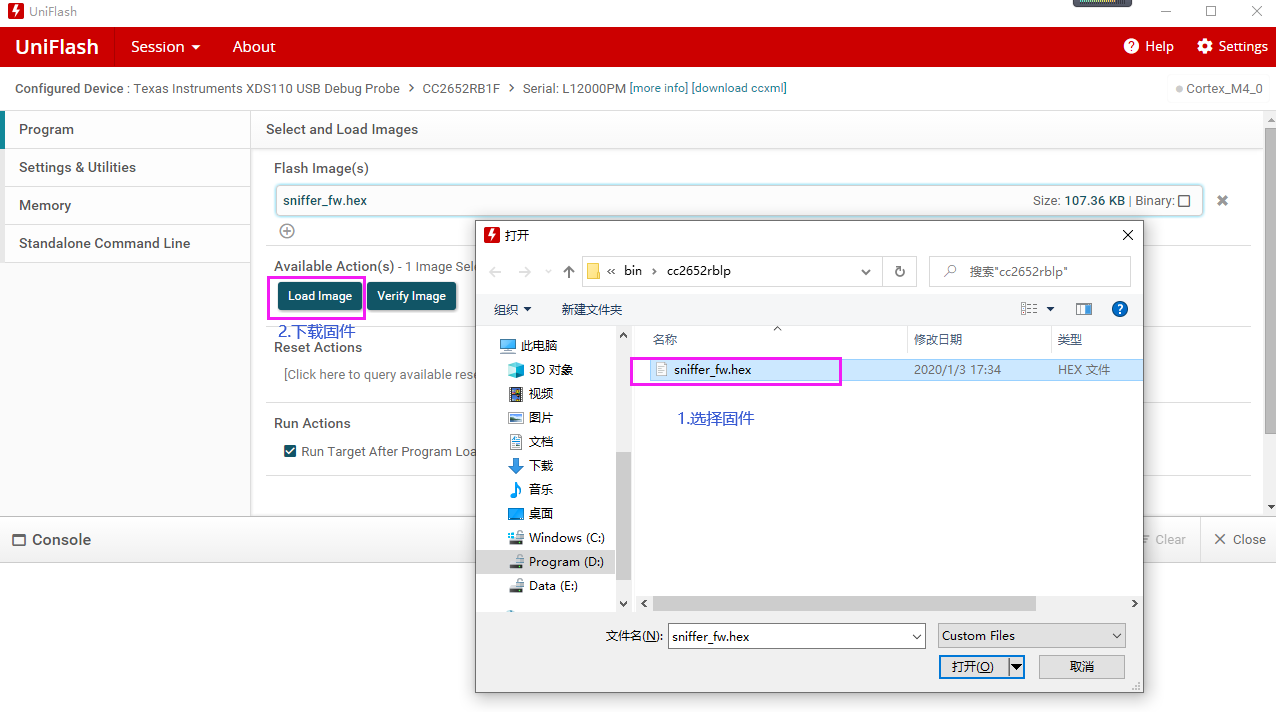Open Help in UniFlash header
Viewport: 1276px width, 712px height.
[1149, 47]
